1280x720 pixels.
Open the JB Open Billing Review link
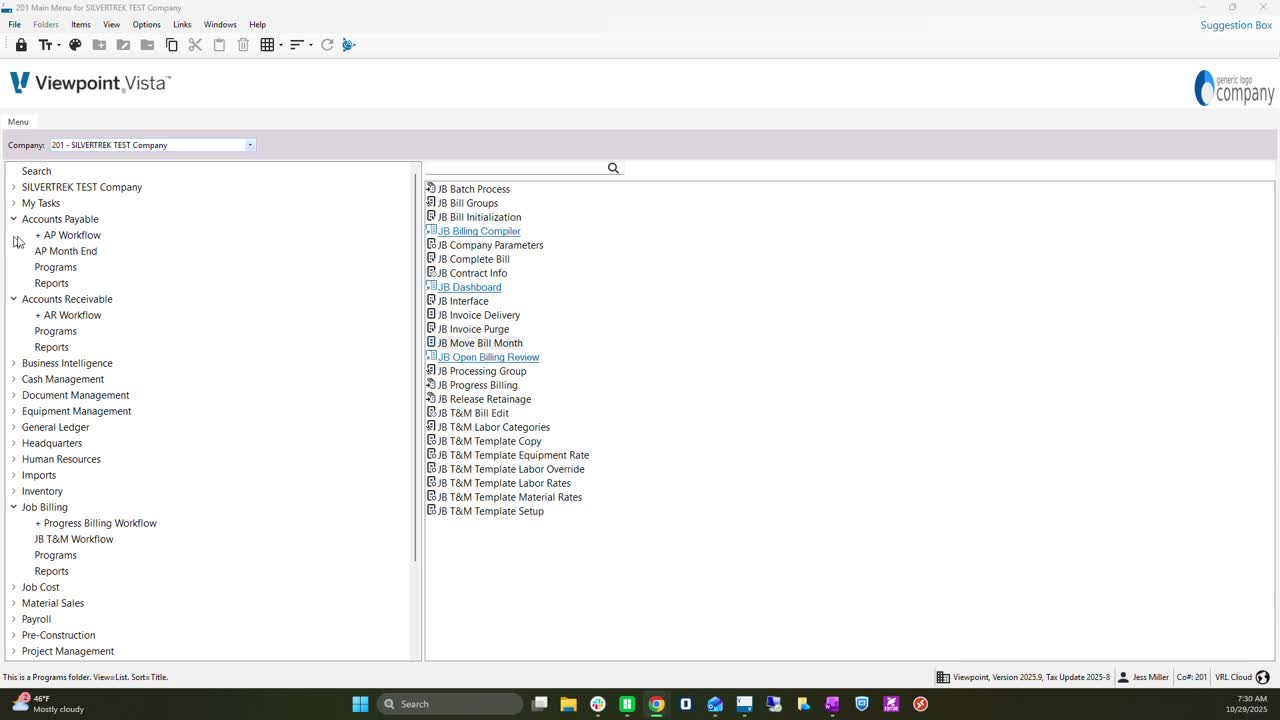click(x=489, y=357)
